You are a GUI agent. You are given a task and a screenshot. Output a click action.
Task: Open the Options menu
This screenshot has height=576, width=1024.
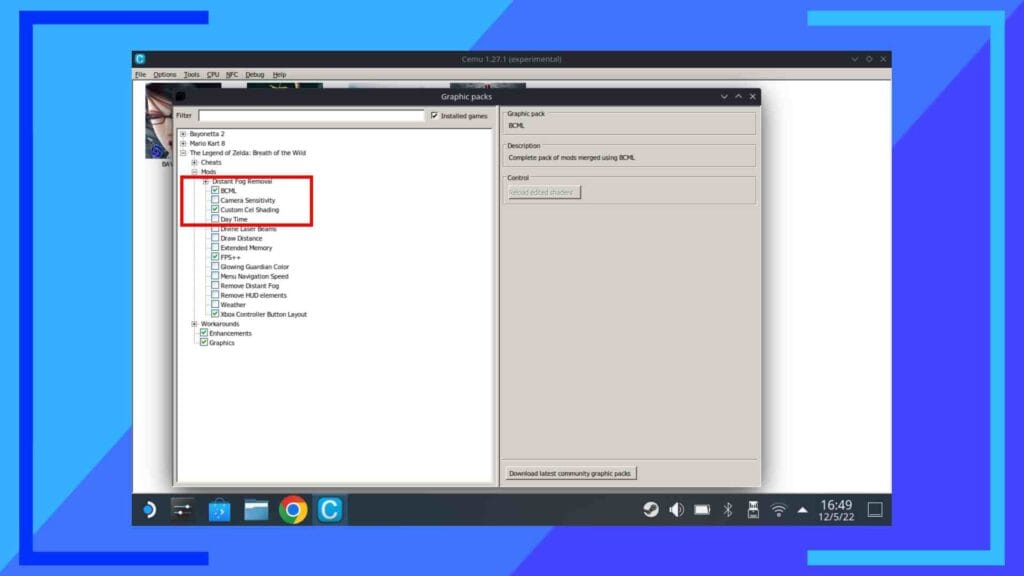click(165, 74)
